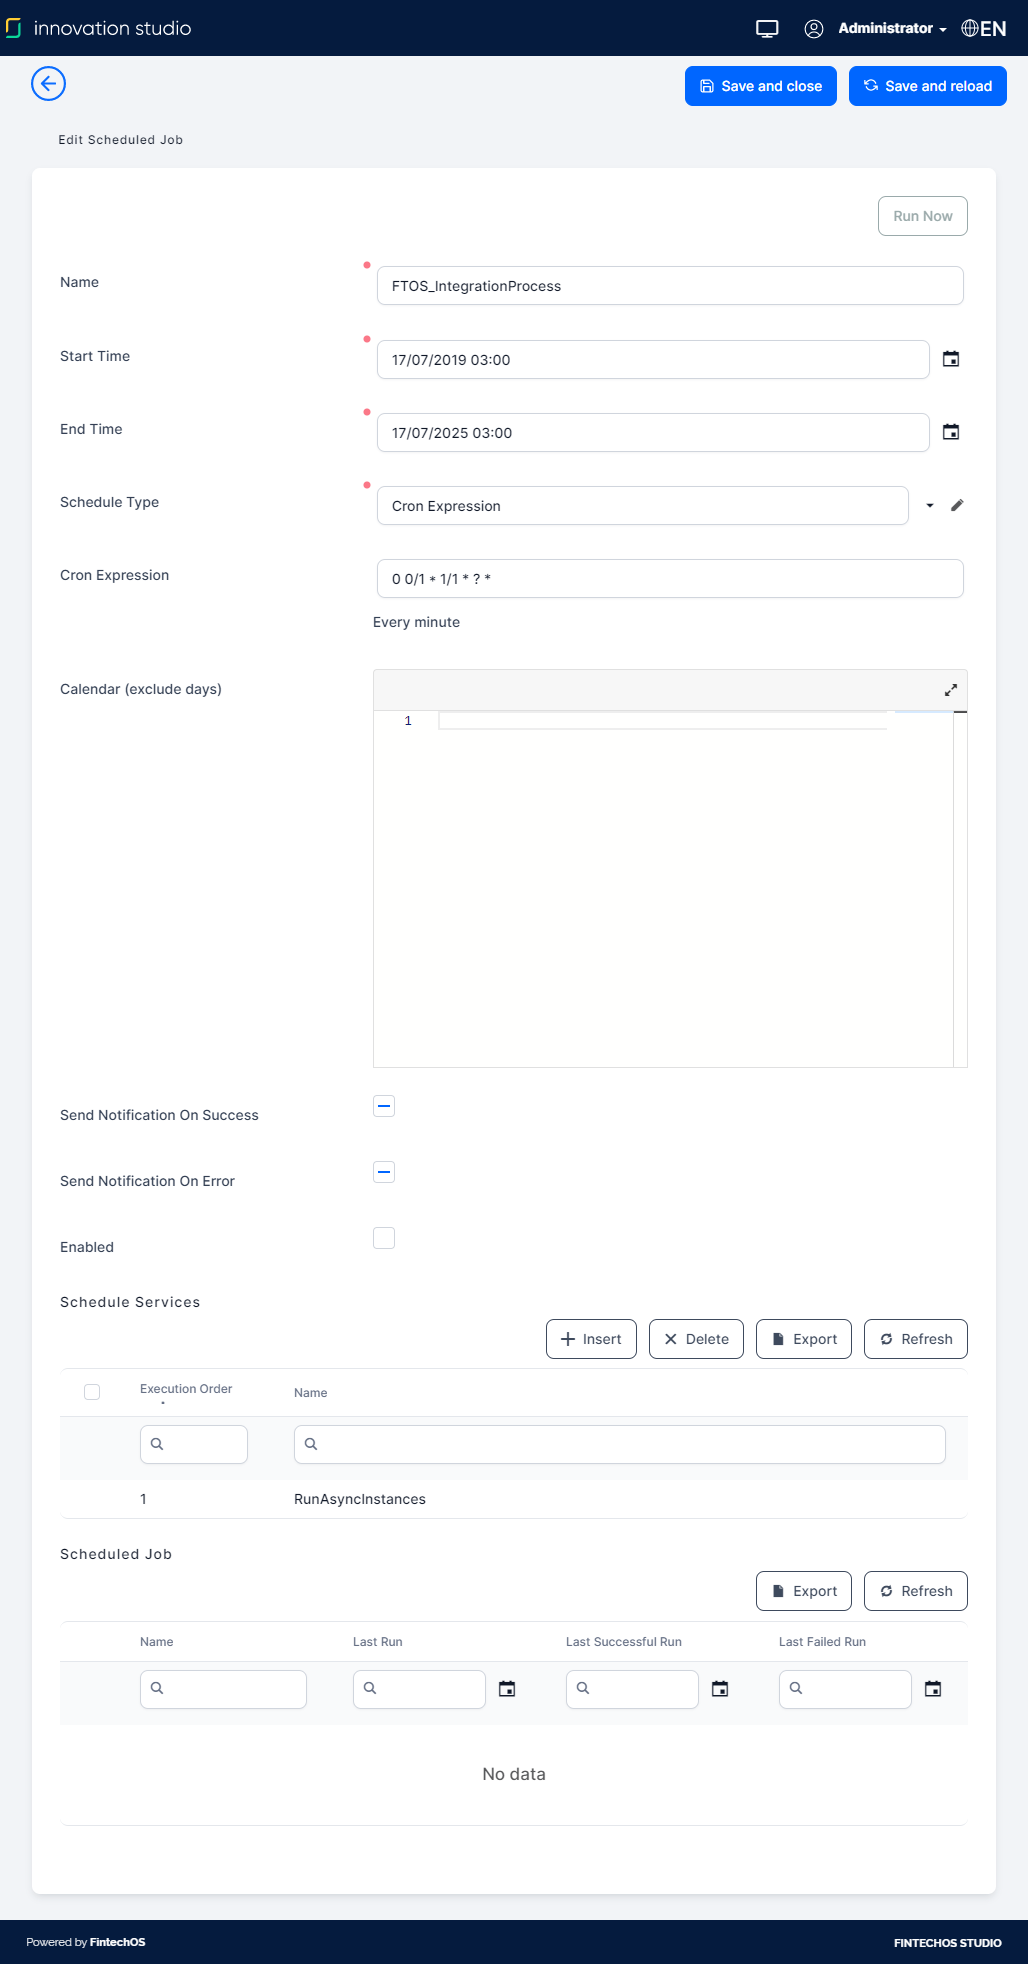The width and height of the screenshot is (1028, 1964).
Task: Open the Last Run filter calendar icon
Action: pos(507,1689)
